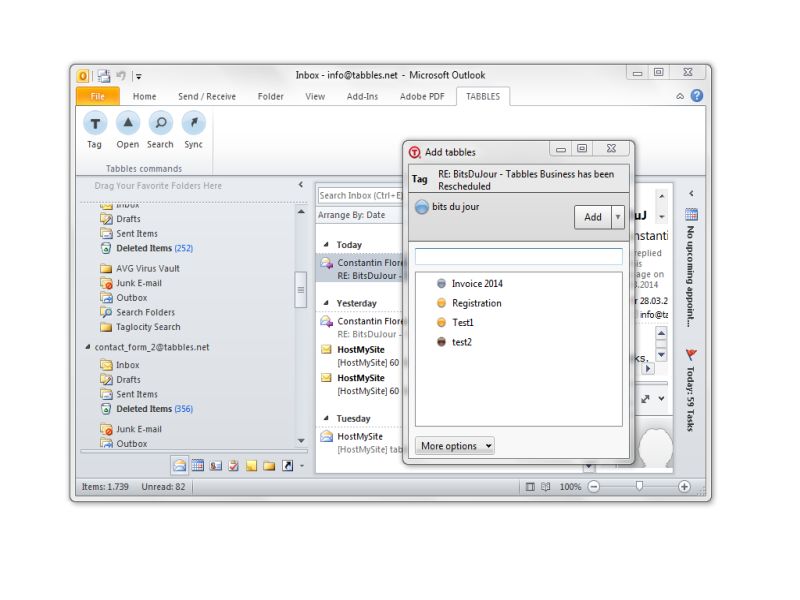
Task: Open the Calendar view in navigation bar
Action: [x=197, y=465]
